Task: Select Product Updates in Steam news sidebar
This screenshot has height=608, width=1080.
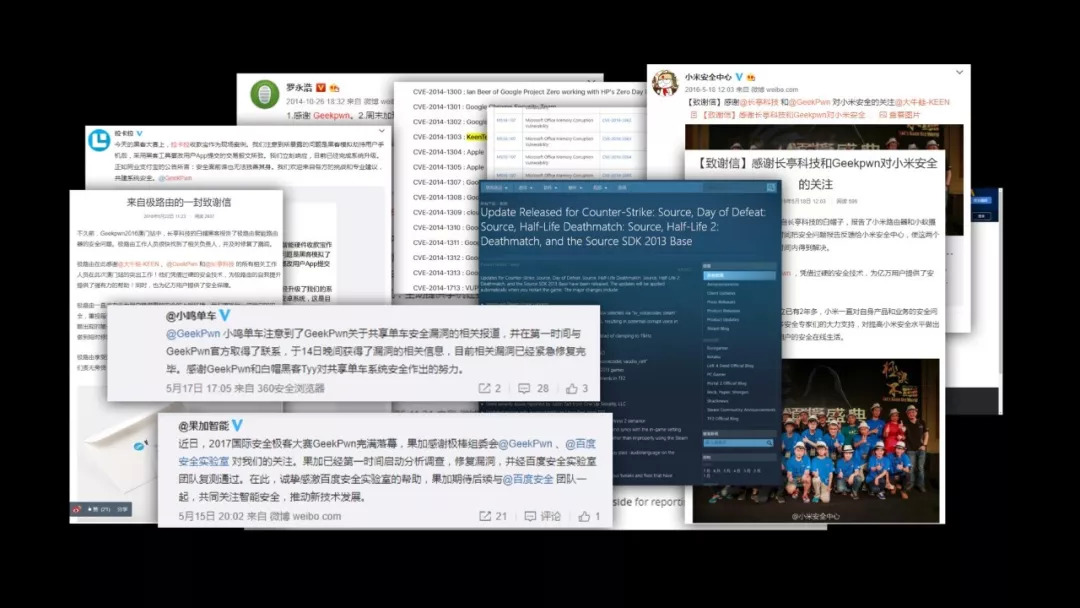Action: point(723,320)
